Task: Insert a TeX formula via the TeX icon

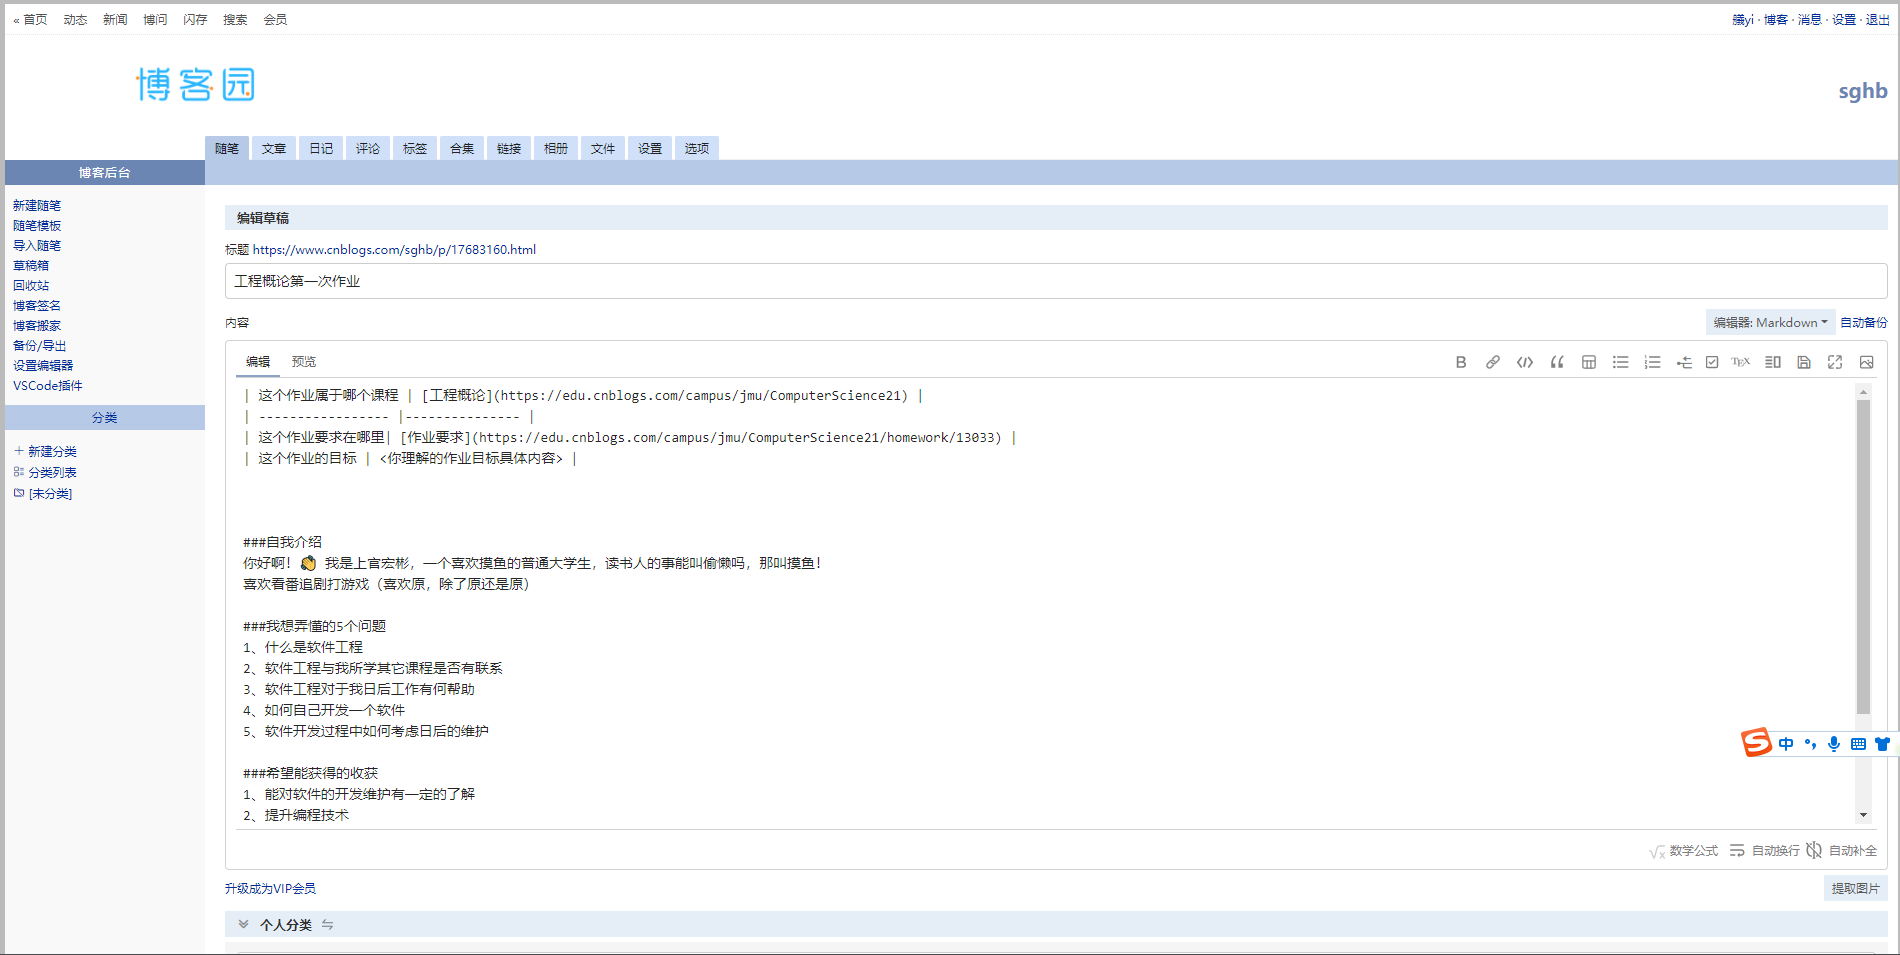Action: 1741,362
